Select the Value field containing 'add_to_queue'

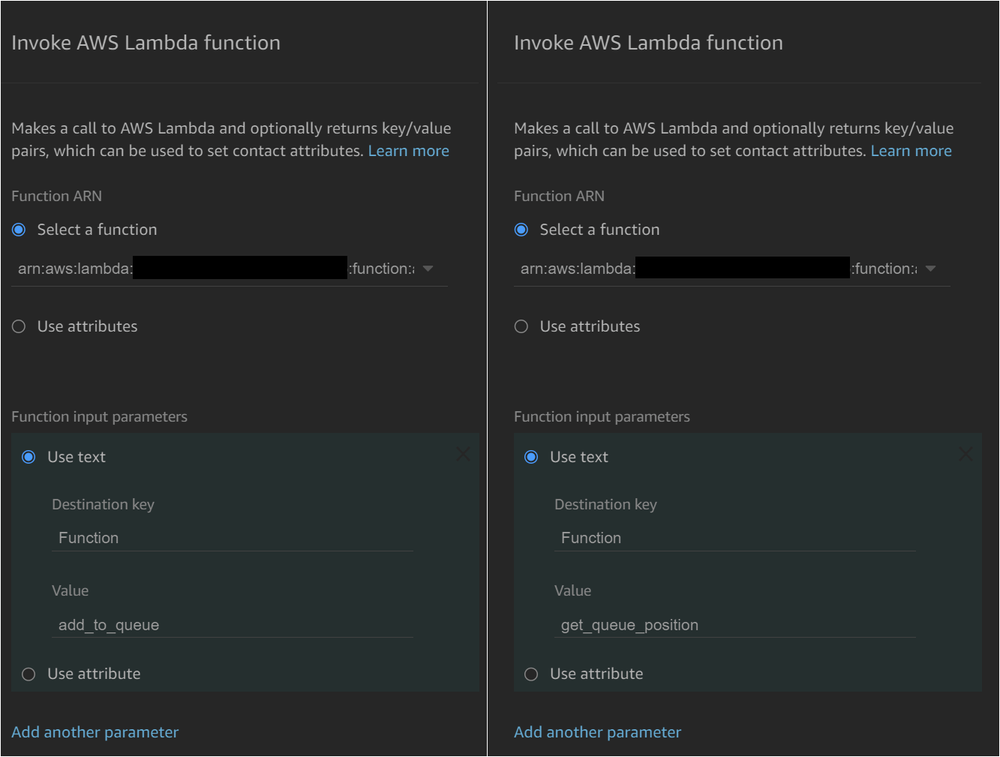coord(232,624)
